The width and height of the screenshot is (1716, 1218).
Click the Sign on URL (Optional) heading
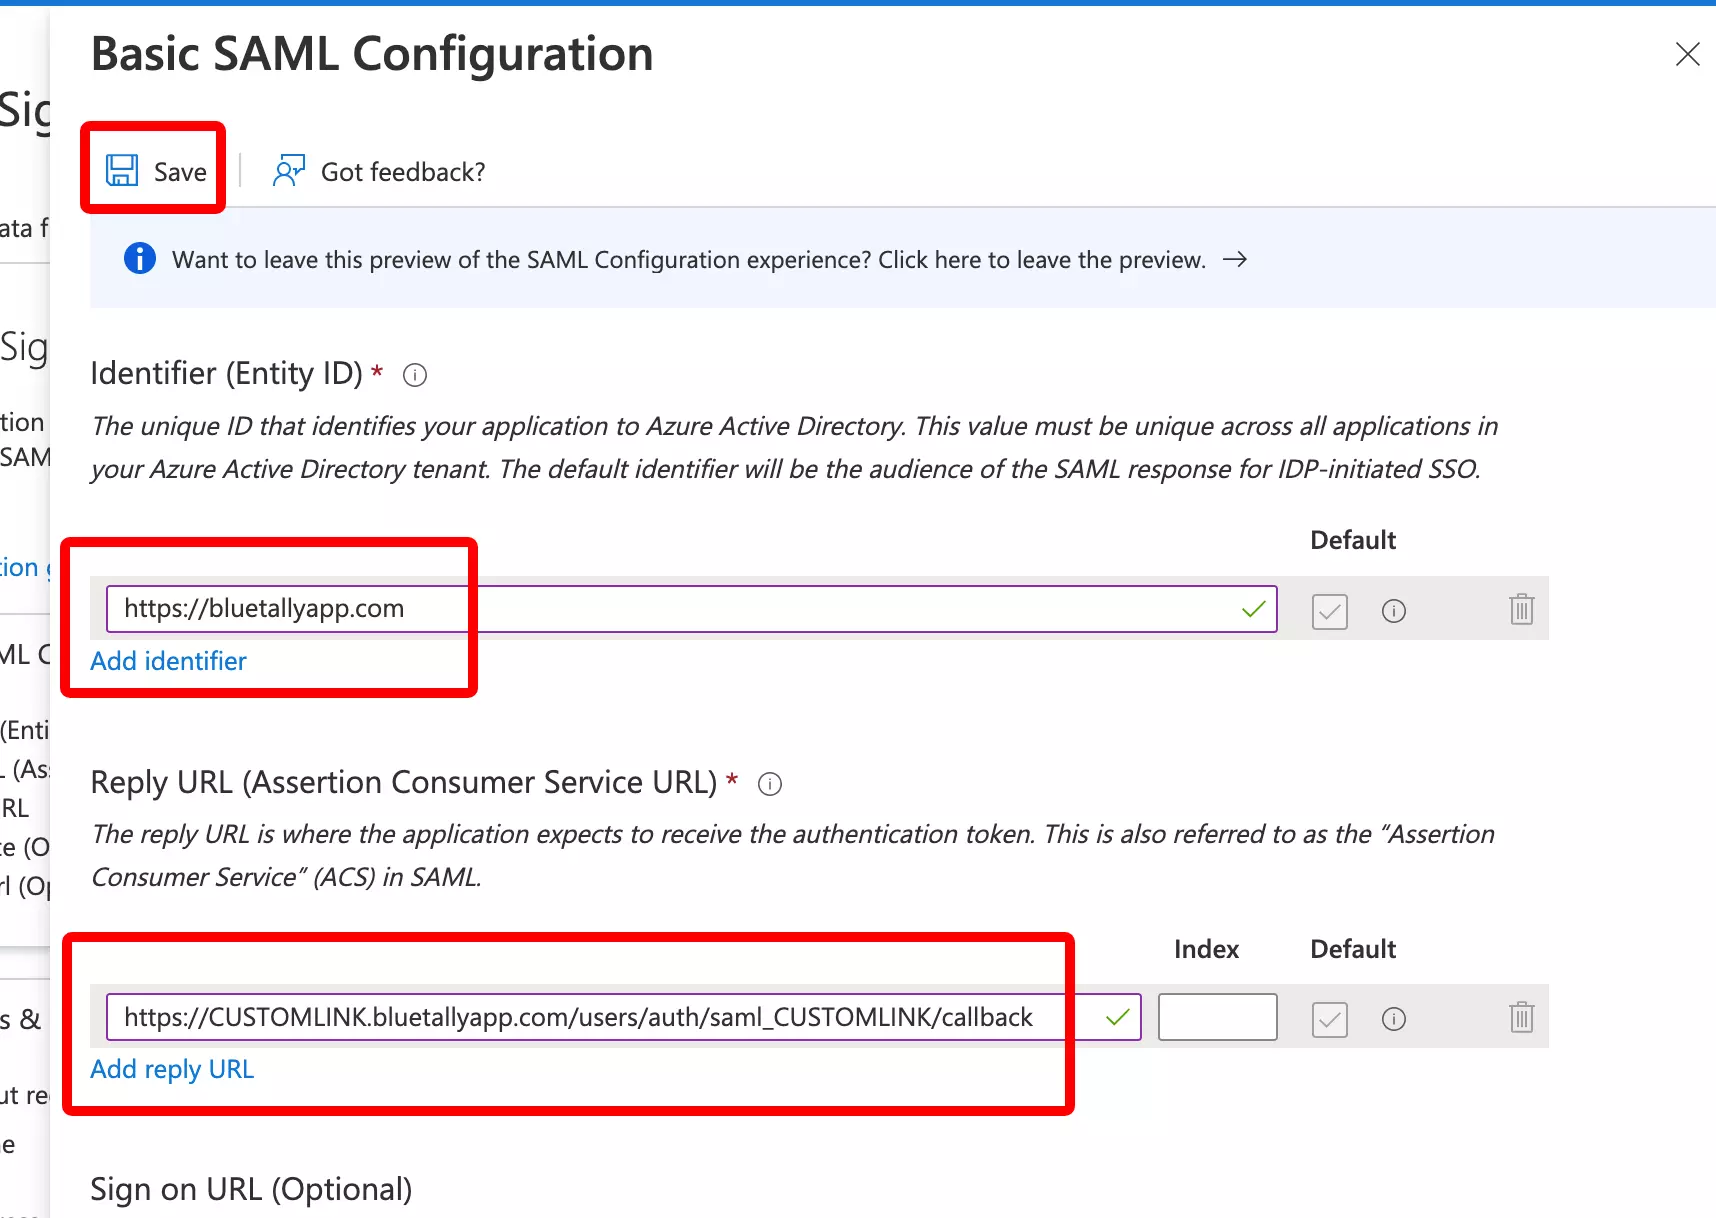pyautogui.click(x=251, y=1189)
